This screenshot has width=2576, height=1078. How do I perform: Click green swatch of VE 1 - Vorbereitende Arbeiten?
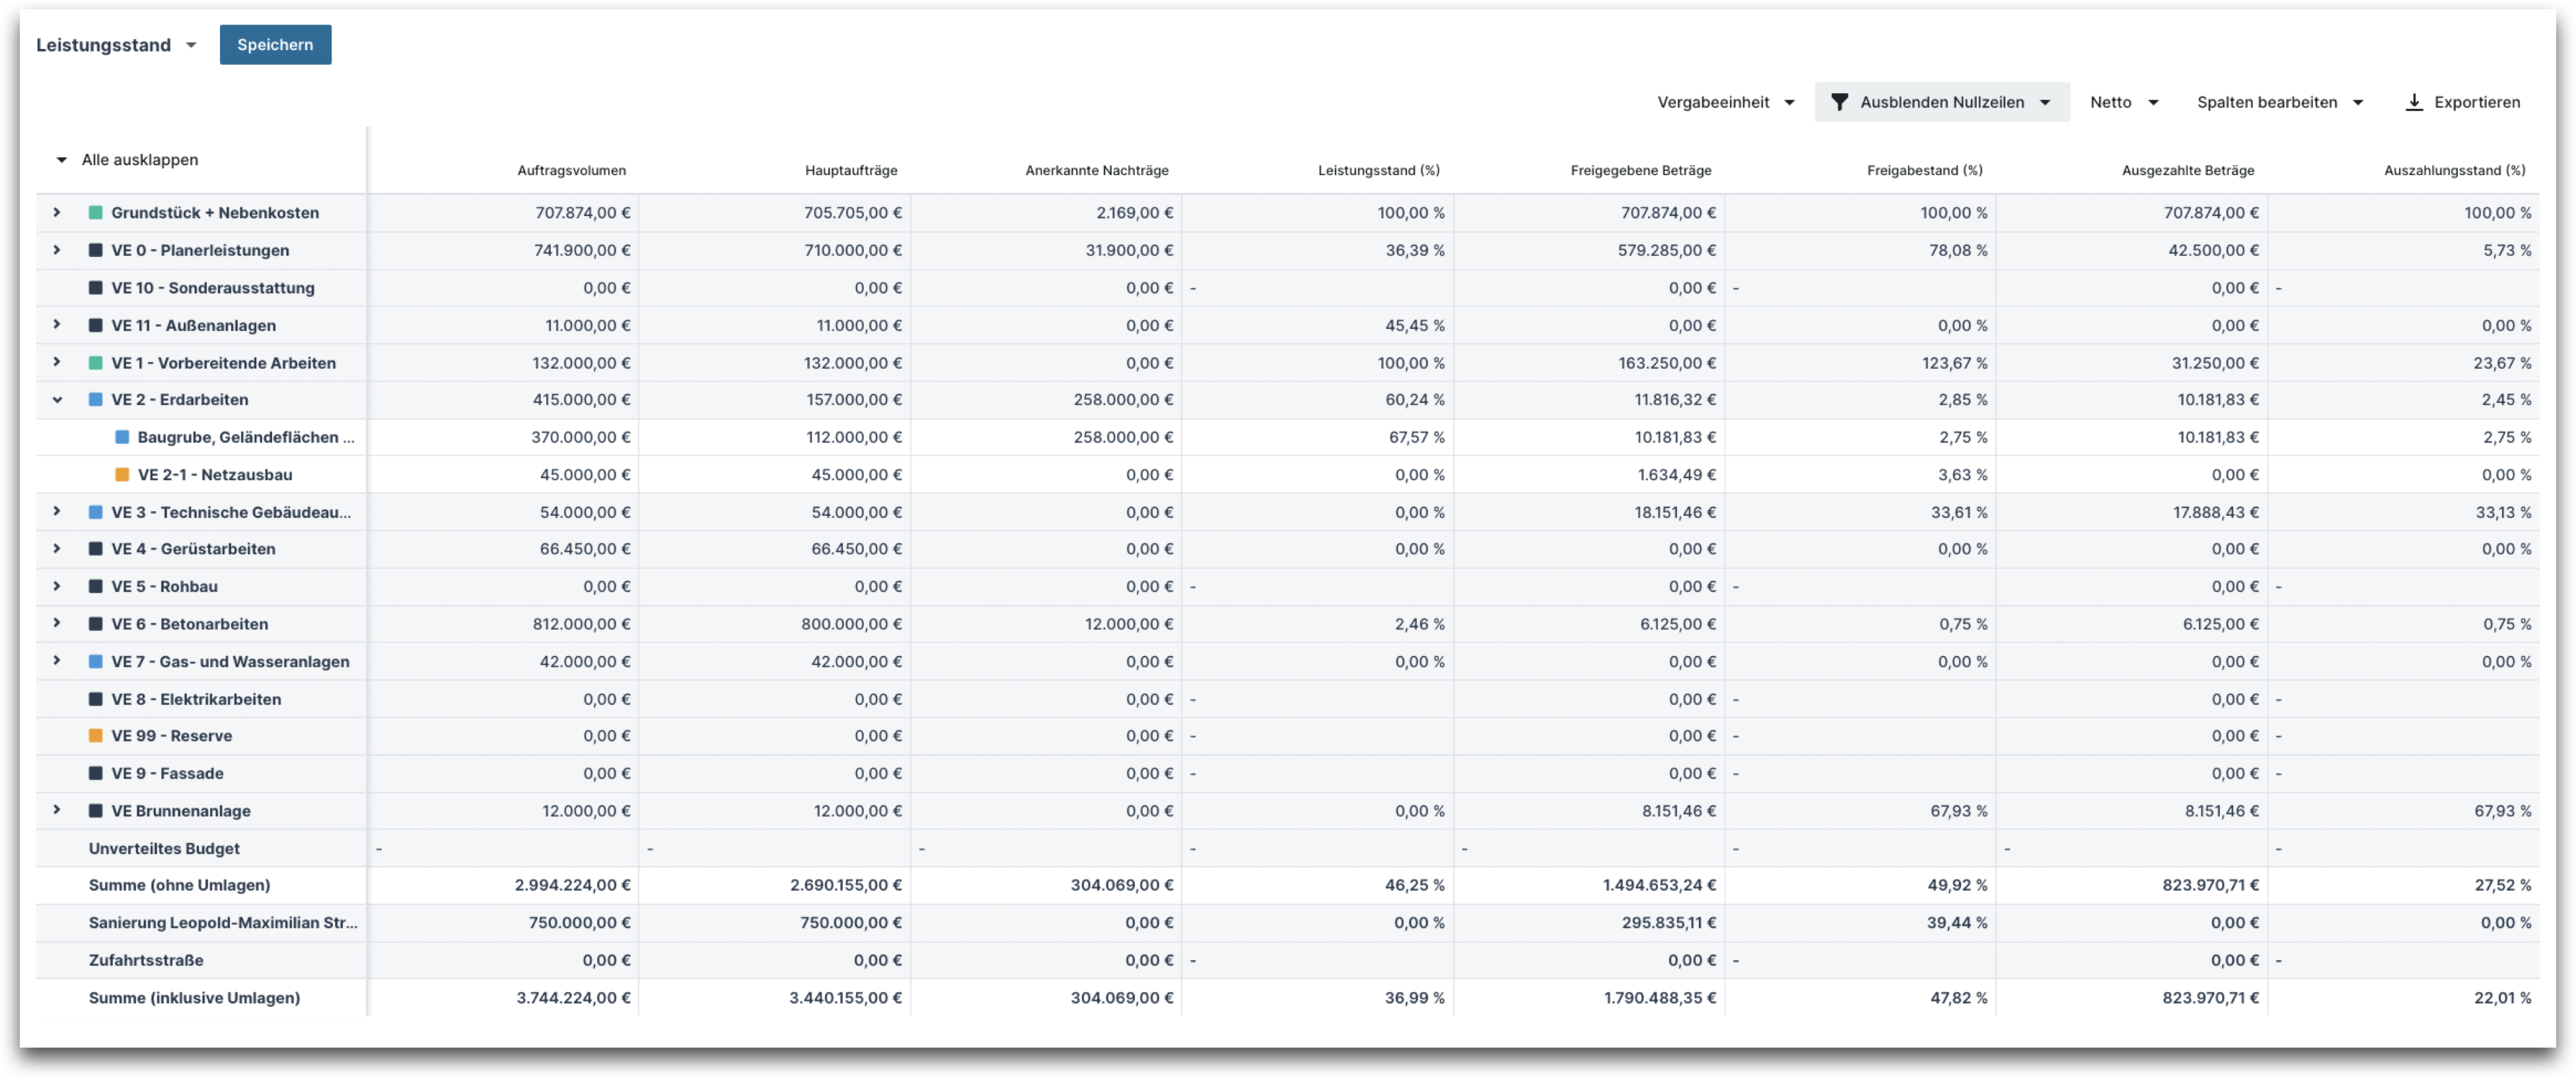coord(96,363)
